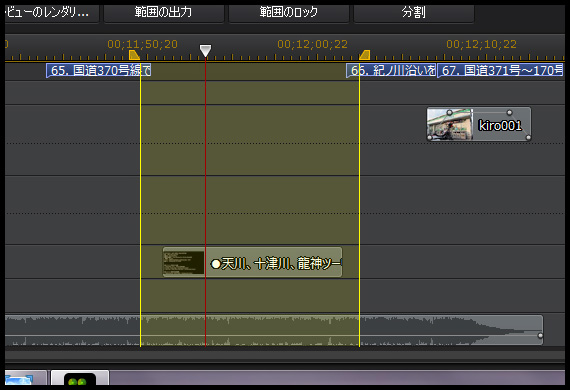
Task: Select chapter marker 65. 国道370号線
Action: (x=99, y=71)
